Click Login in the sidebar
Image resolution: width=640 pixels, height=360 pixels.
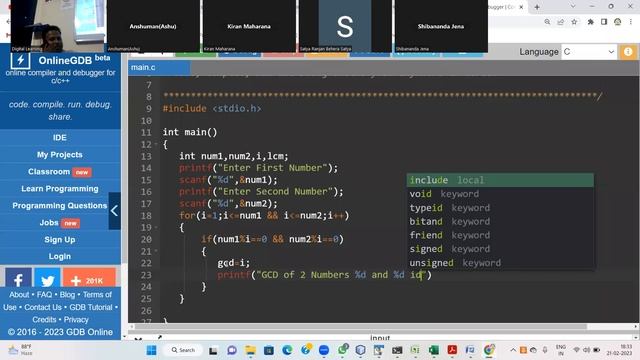(60, 256)
